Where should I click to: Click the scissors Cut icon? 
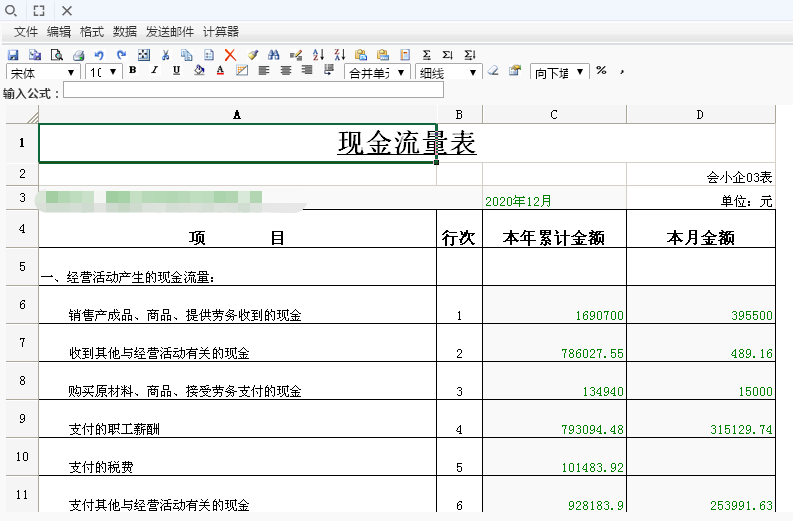point(165,55)
